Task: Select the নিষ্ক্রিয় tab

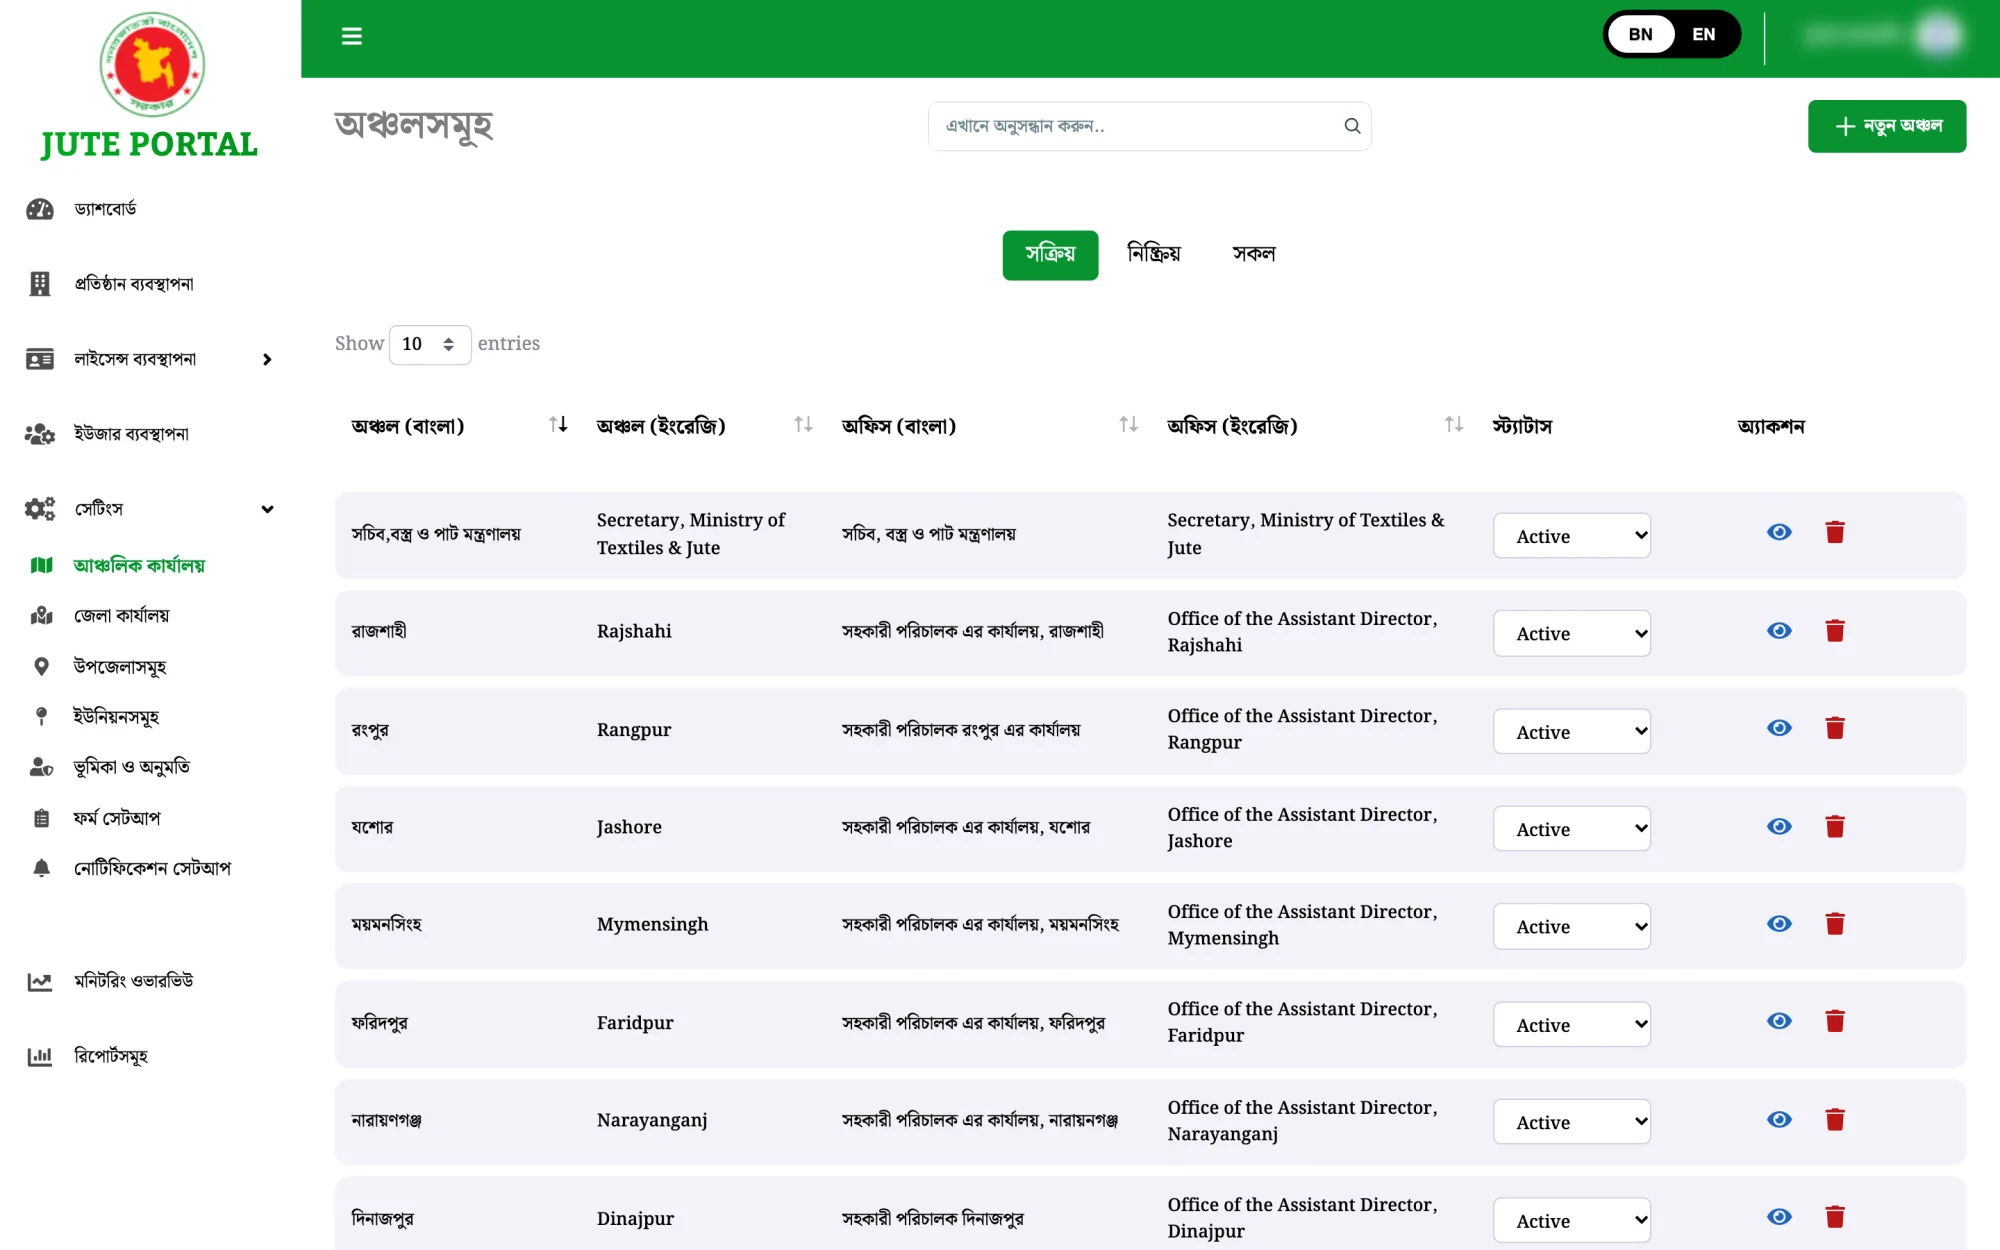Action: (x=1154, y=255)
